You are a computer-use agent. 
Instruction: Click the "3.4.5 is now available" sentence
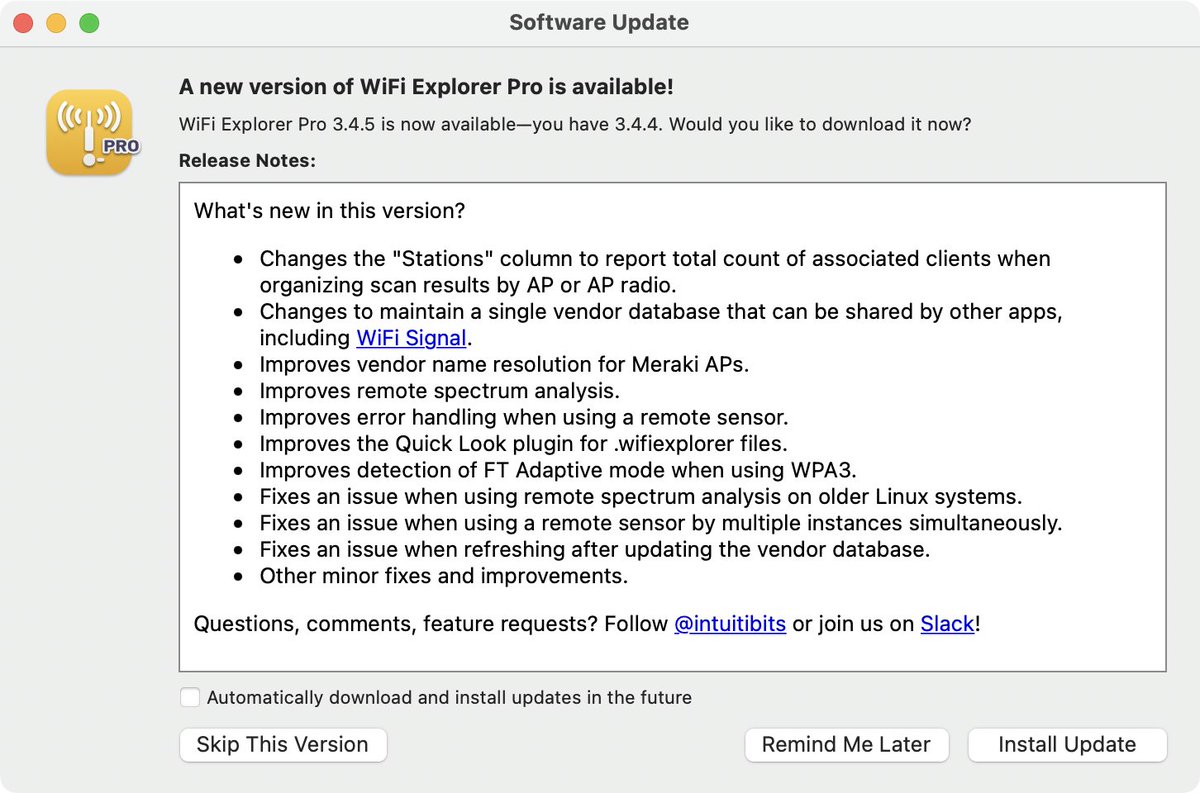tap(575, 125)
